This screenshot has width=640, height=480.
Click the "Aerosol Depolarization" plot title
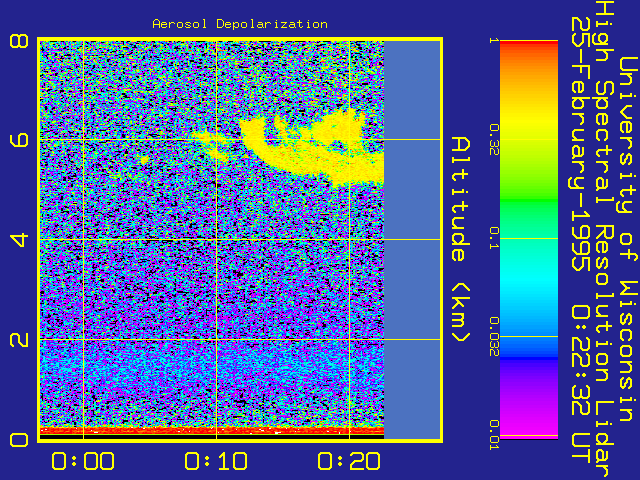point(240,24)
